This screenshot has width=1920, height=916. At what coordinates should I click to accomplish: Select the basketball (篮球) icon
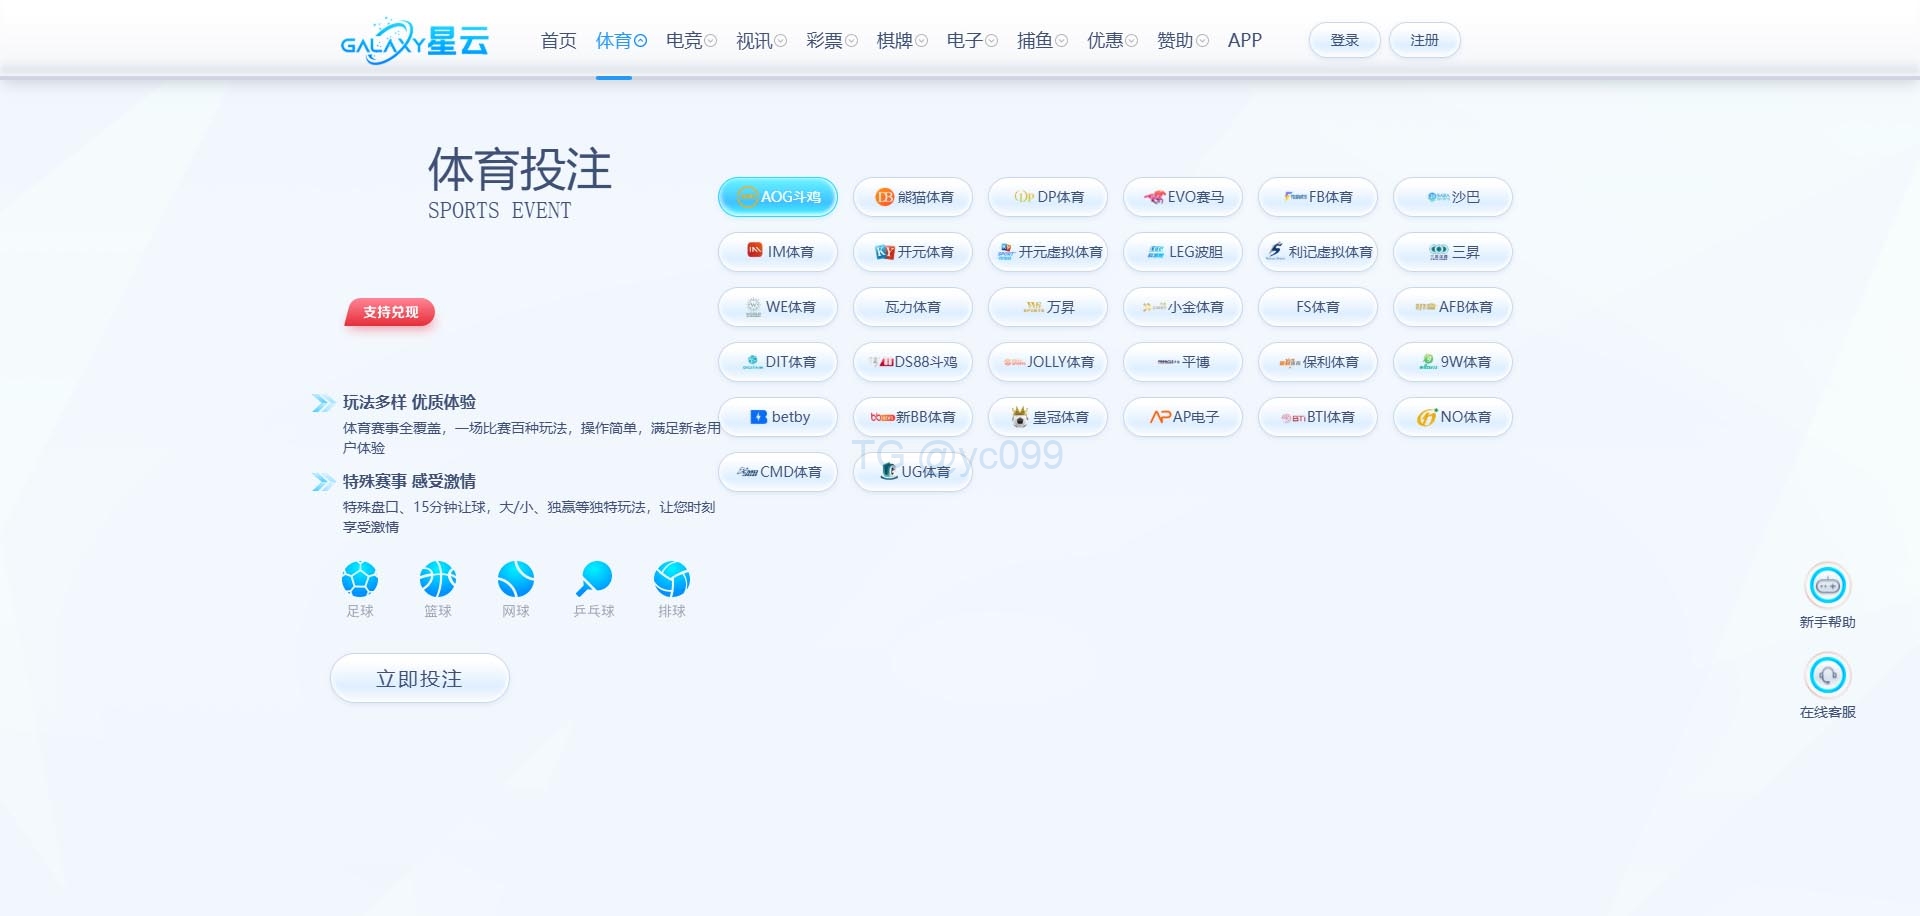tap(438, 579)
